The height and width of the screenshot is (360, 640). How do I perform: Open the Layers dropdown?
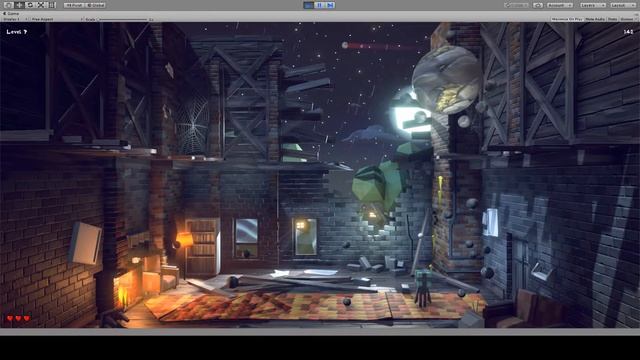pos(593,5)
